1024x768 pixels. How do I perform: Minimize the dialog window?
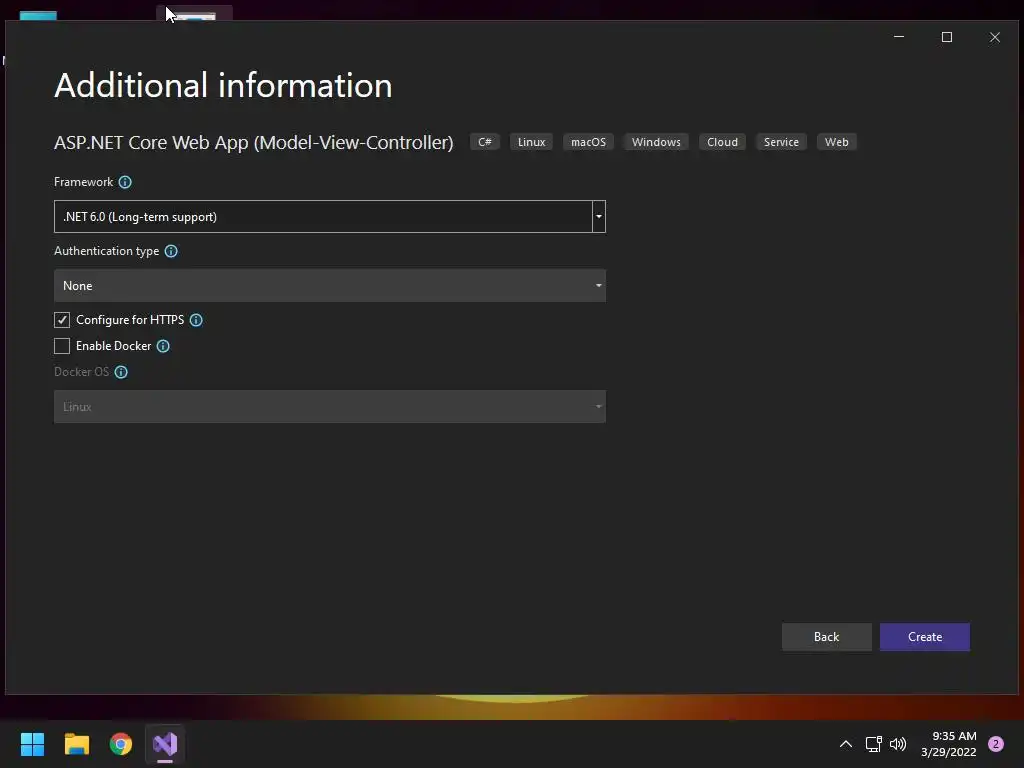[x=899, y=37]
